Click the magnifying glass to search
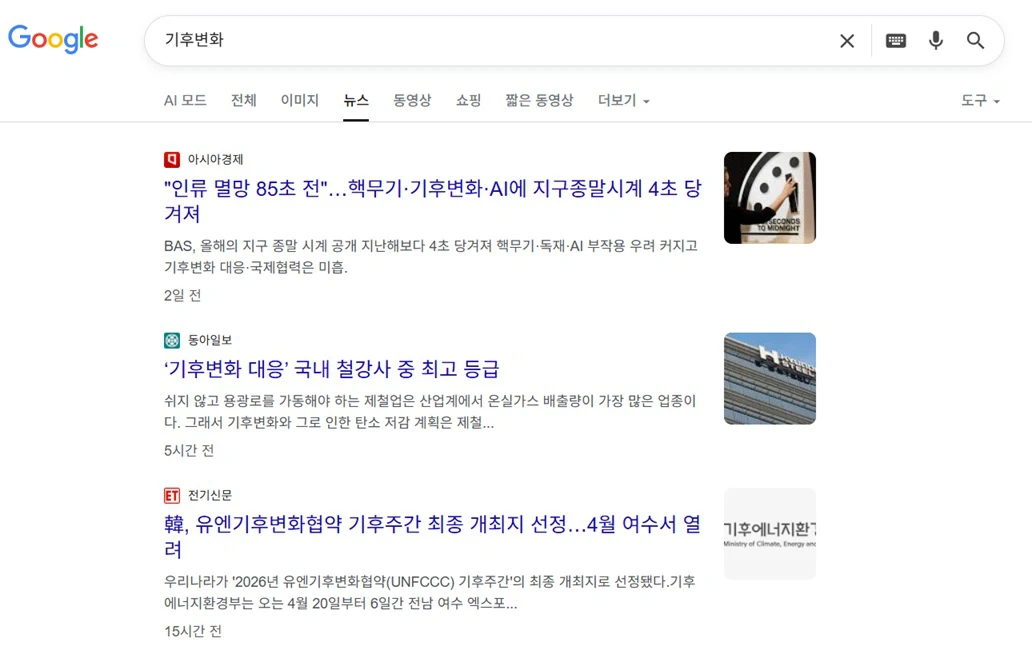Image resolution: width=1032 pixels, height=658 pixels. click(975, 41)
